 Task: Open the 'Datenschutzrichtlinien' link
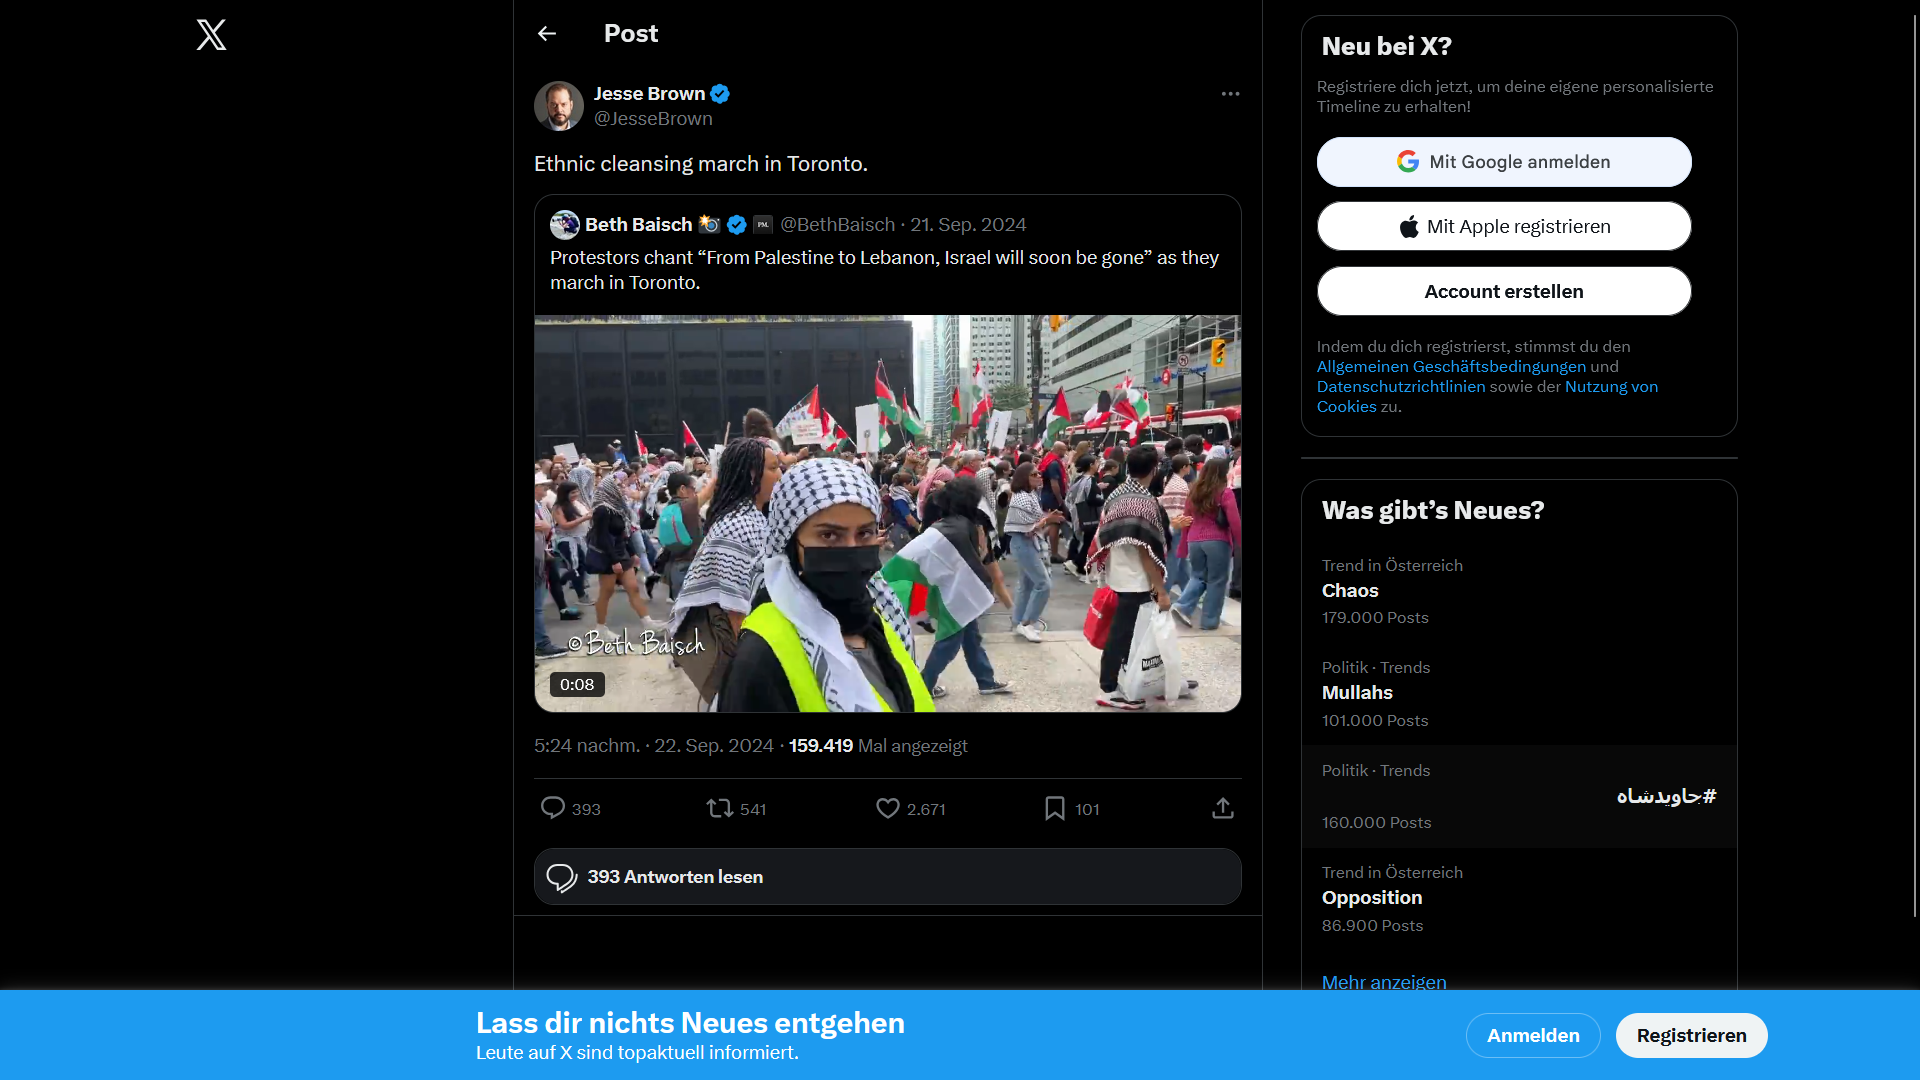1400,386
